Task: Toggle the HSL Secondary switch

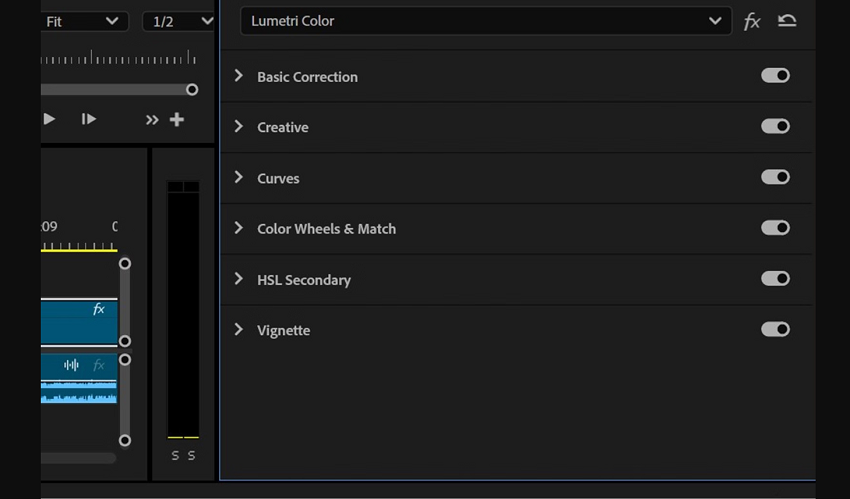Action: coord(775,278)
